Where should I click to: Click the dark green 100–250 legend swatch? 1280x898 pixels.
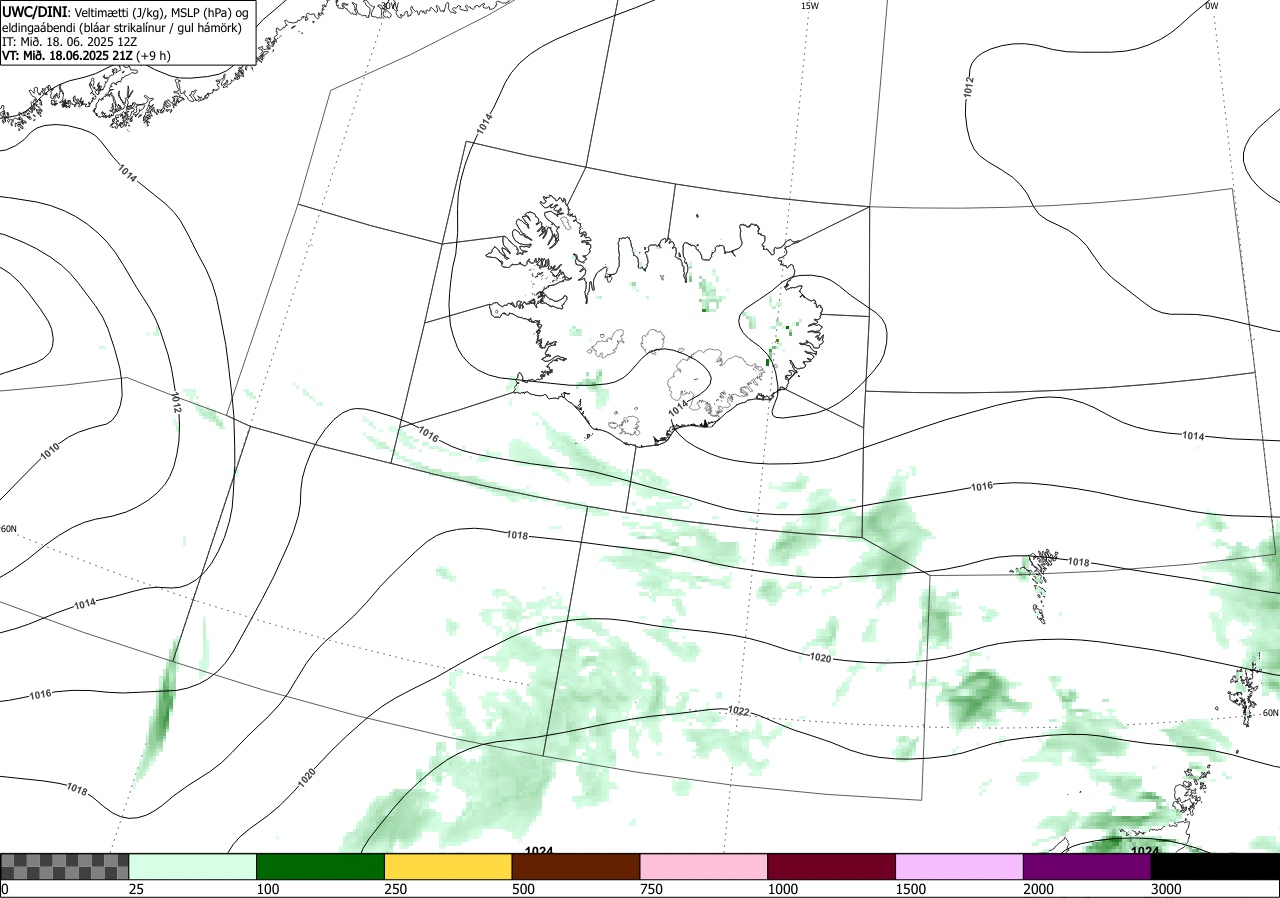(x=321, y=866)
